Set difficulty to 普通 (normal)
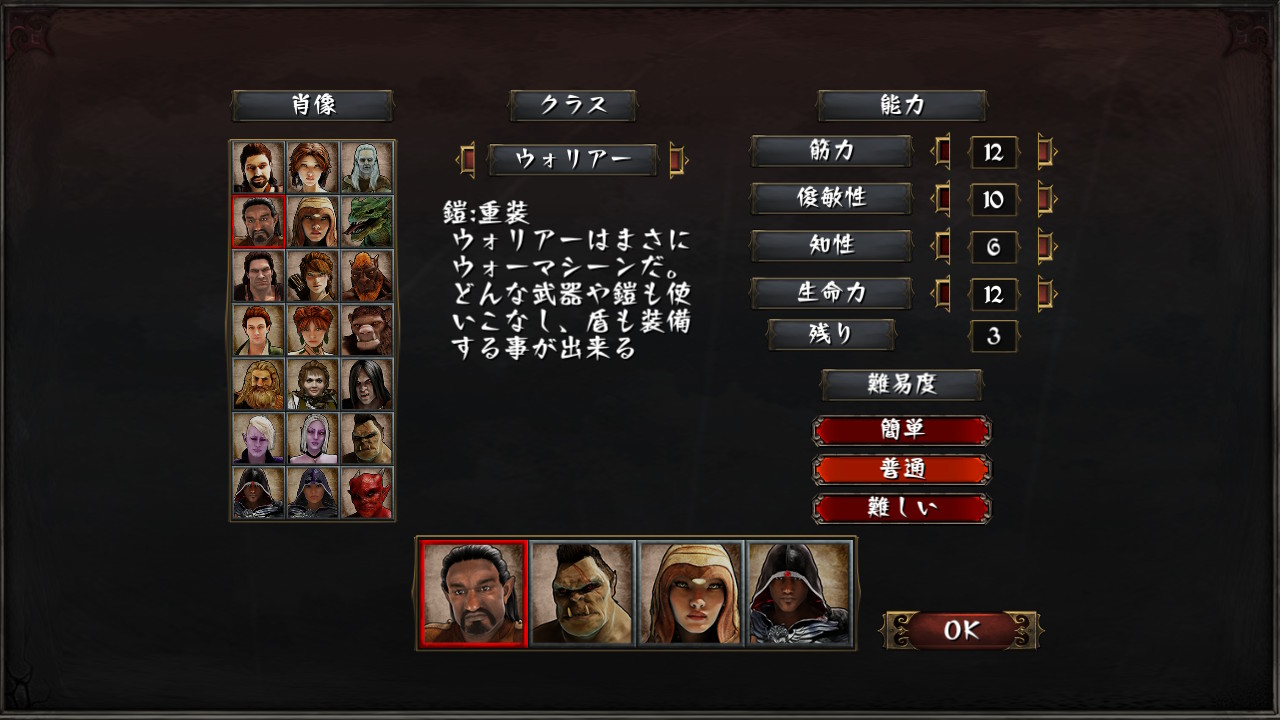 pos(902,469)
